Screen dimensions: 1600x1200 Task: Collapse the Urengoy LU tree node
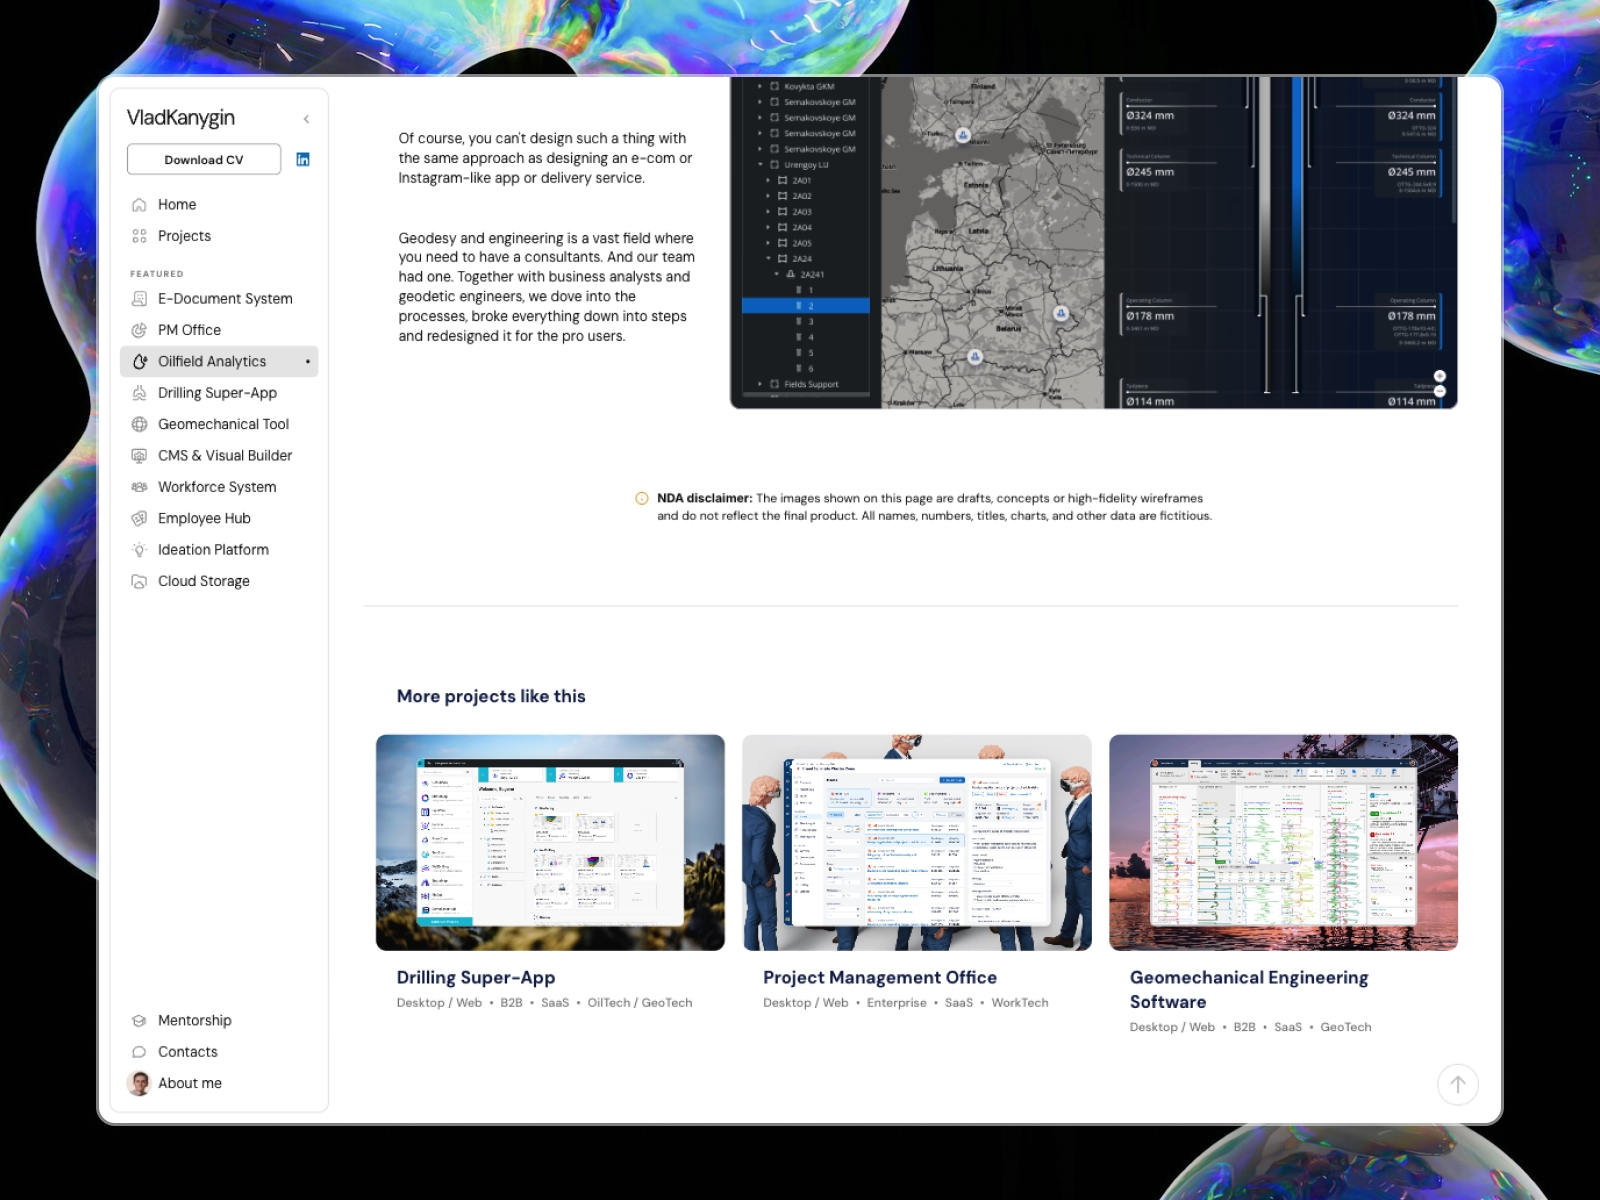click(760, 165)
